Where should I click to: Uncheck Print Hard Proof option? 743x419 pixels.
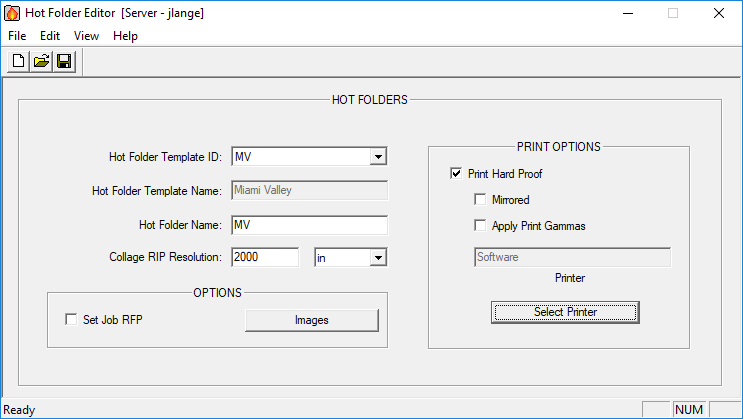tap(457, 174)
